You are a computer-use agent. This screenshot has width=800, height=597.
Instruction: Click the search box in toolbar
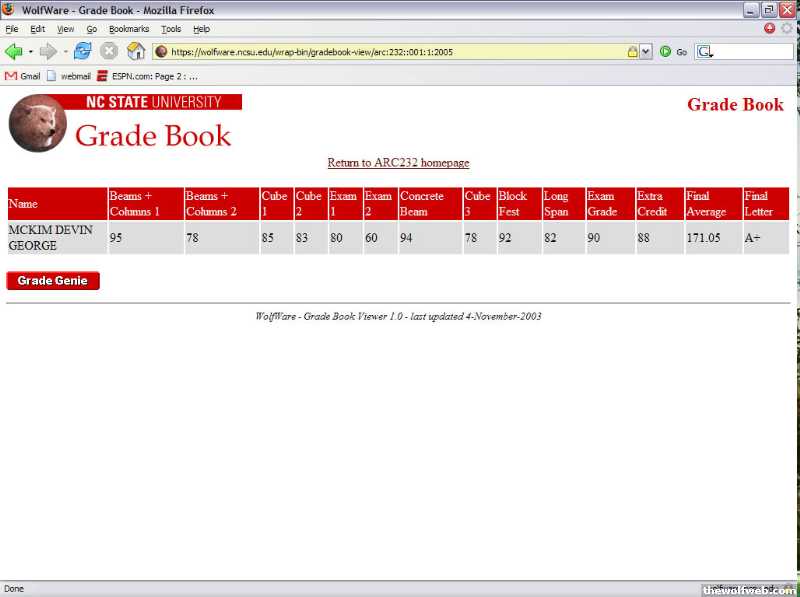750,52
